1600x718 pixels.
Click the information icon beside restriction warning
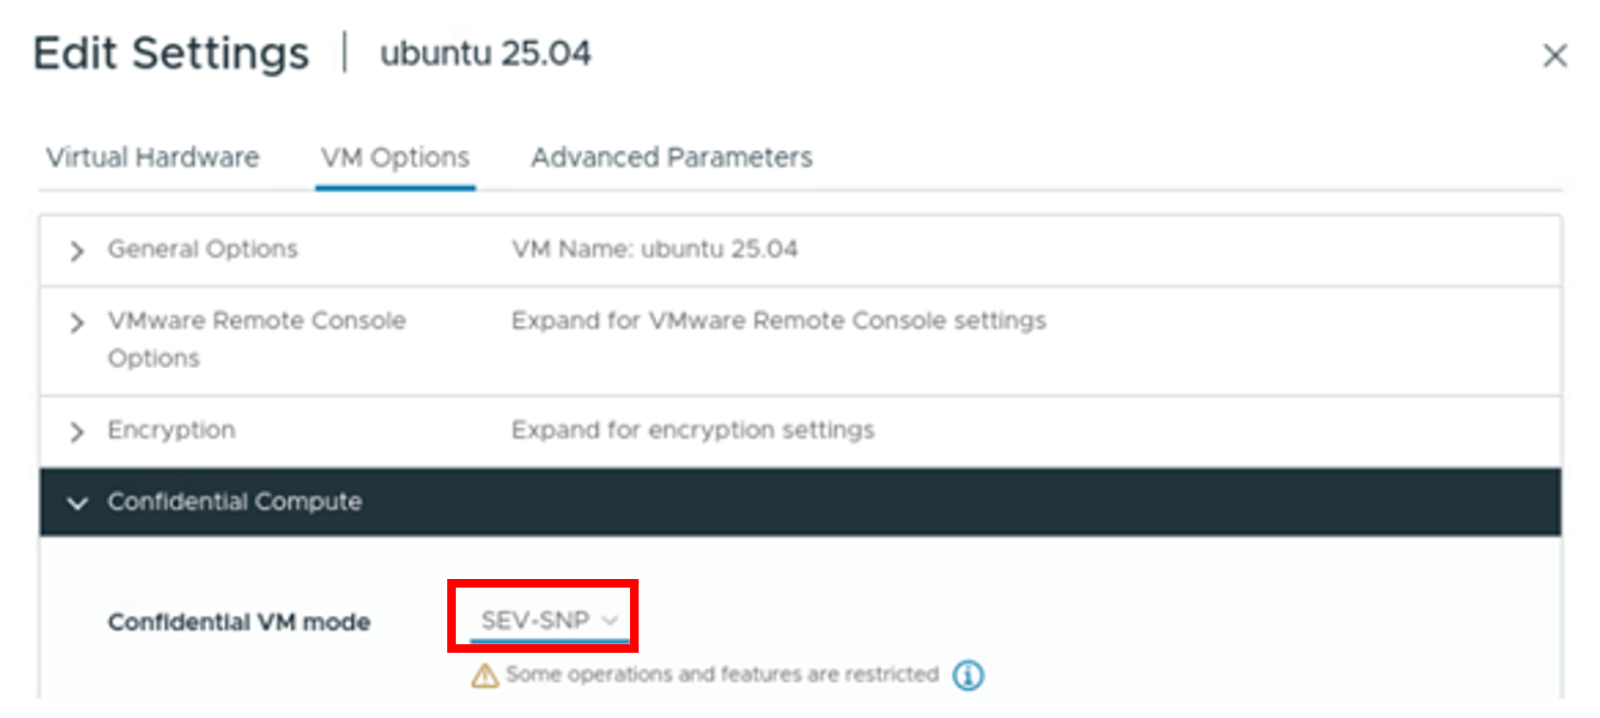coord(968,675)
